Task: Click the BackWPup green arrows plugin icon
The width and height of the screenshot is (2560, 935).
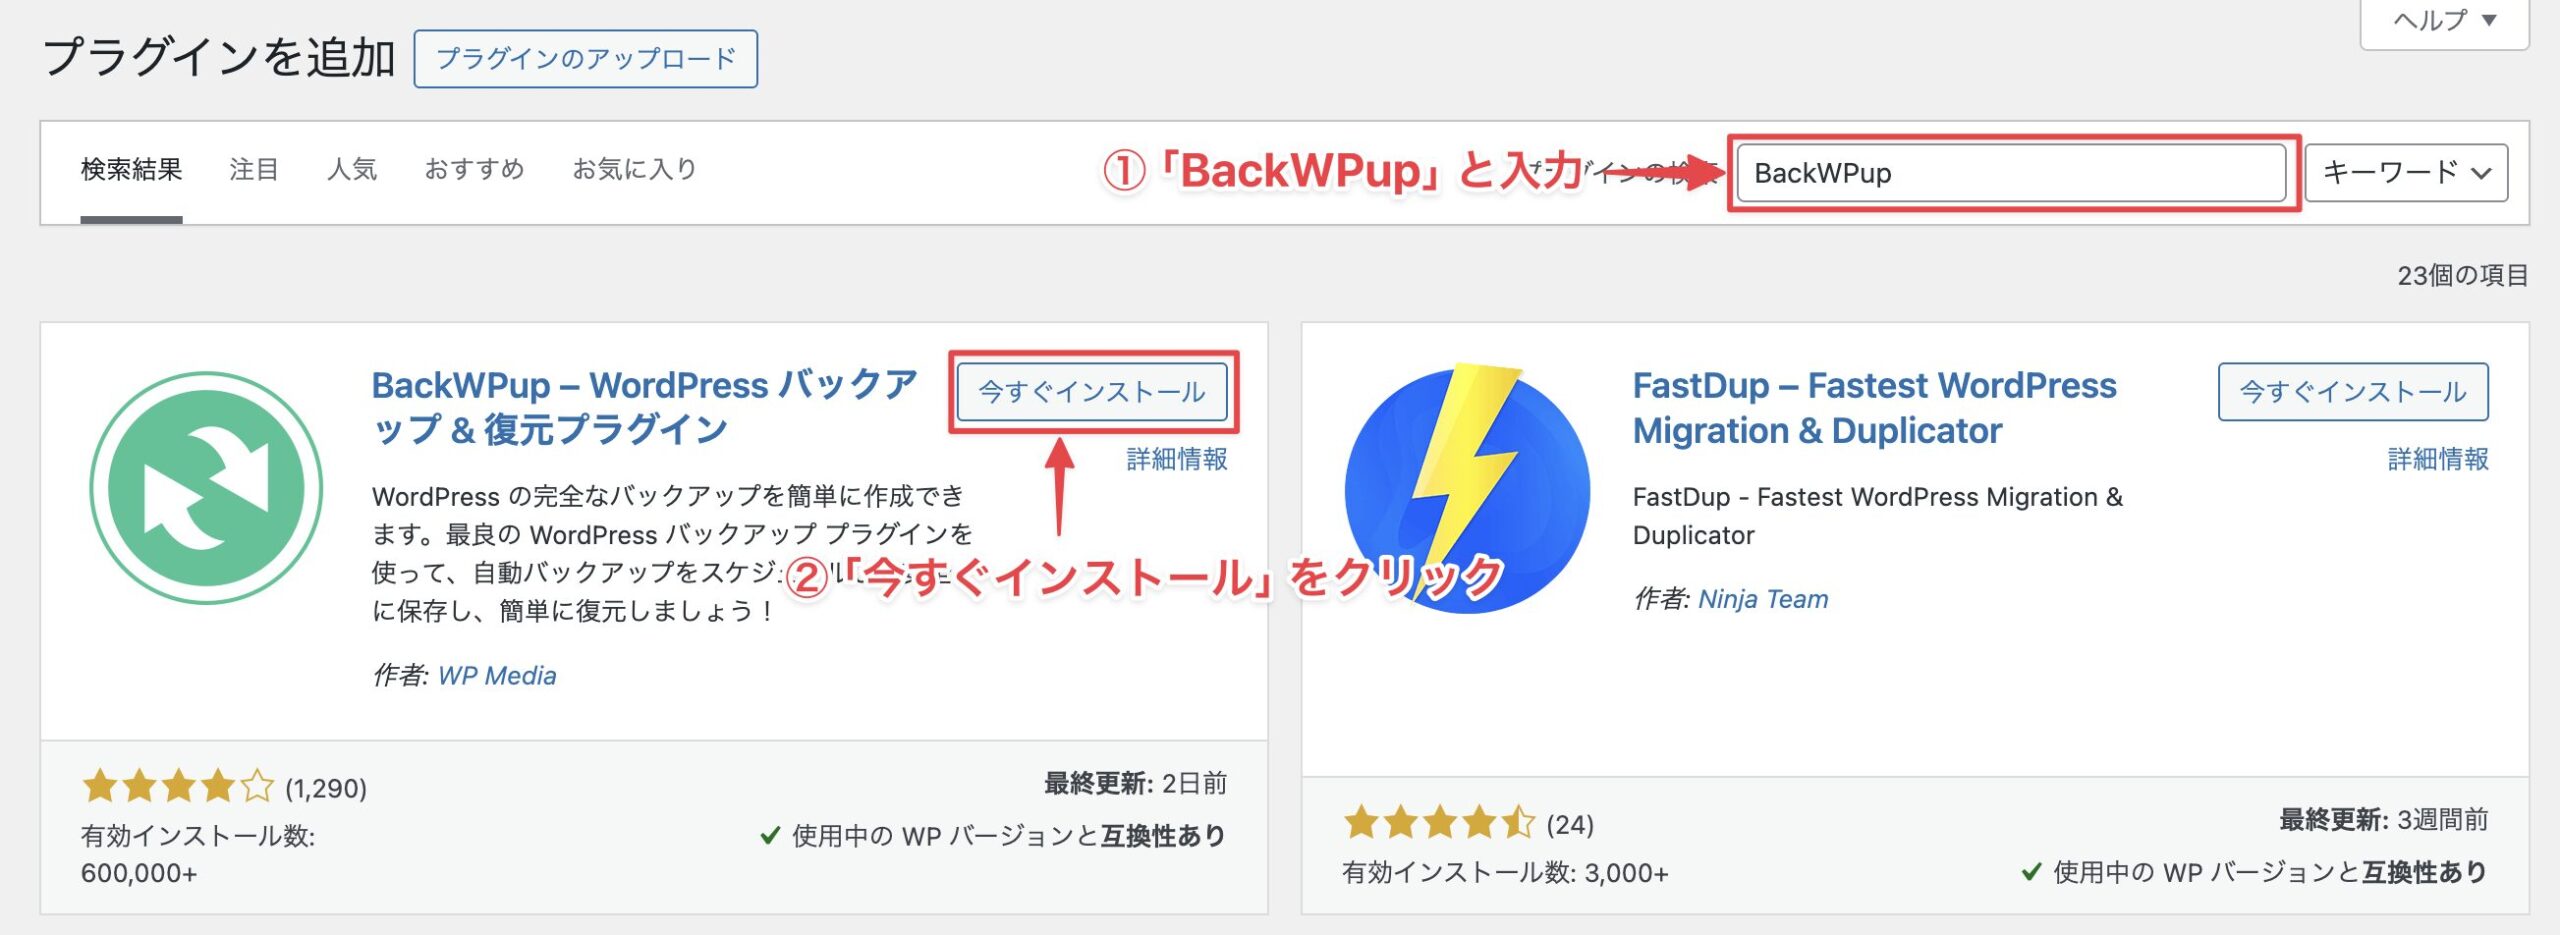Action: pyautogui.click(x=206, y=488)
